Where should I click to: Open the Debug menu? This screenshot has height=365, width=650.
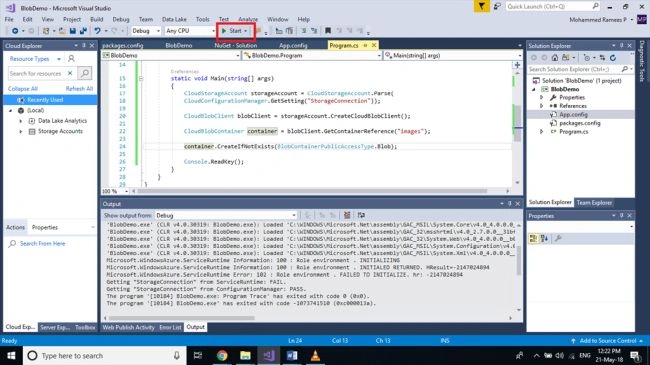point(121,19)
